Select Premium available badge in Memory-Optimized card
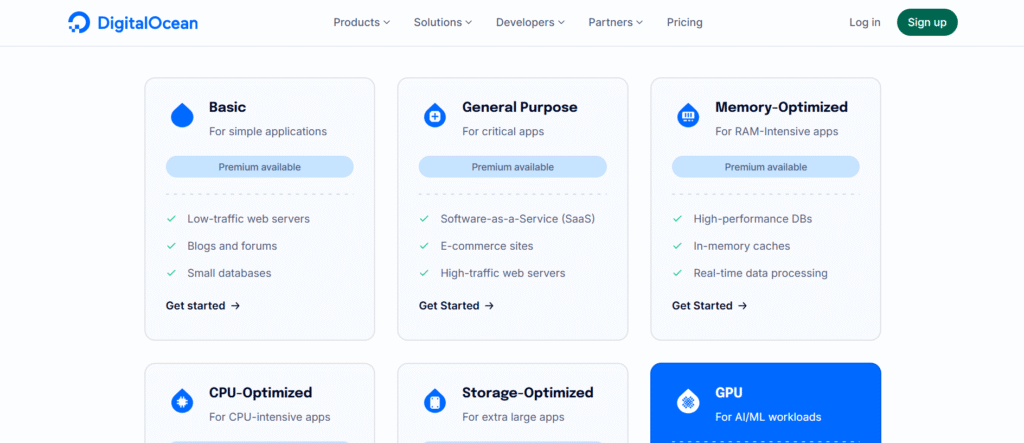This screenshot has width=1024, height=443. (x=765, y=167)
